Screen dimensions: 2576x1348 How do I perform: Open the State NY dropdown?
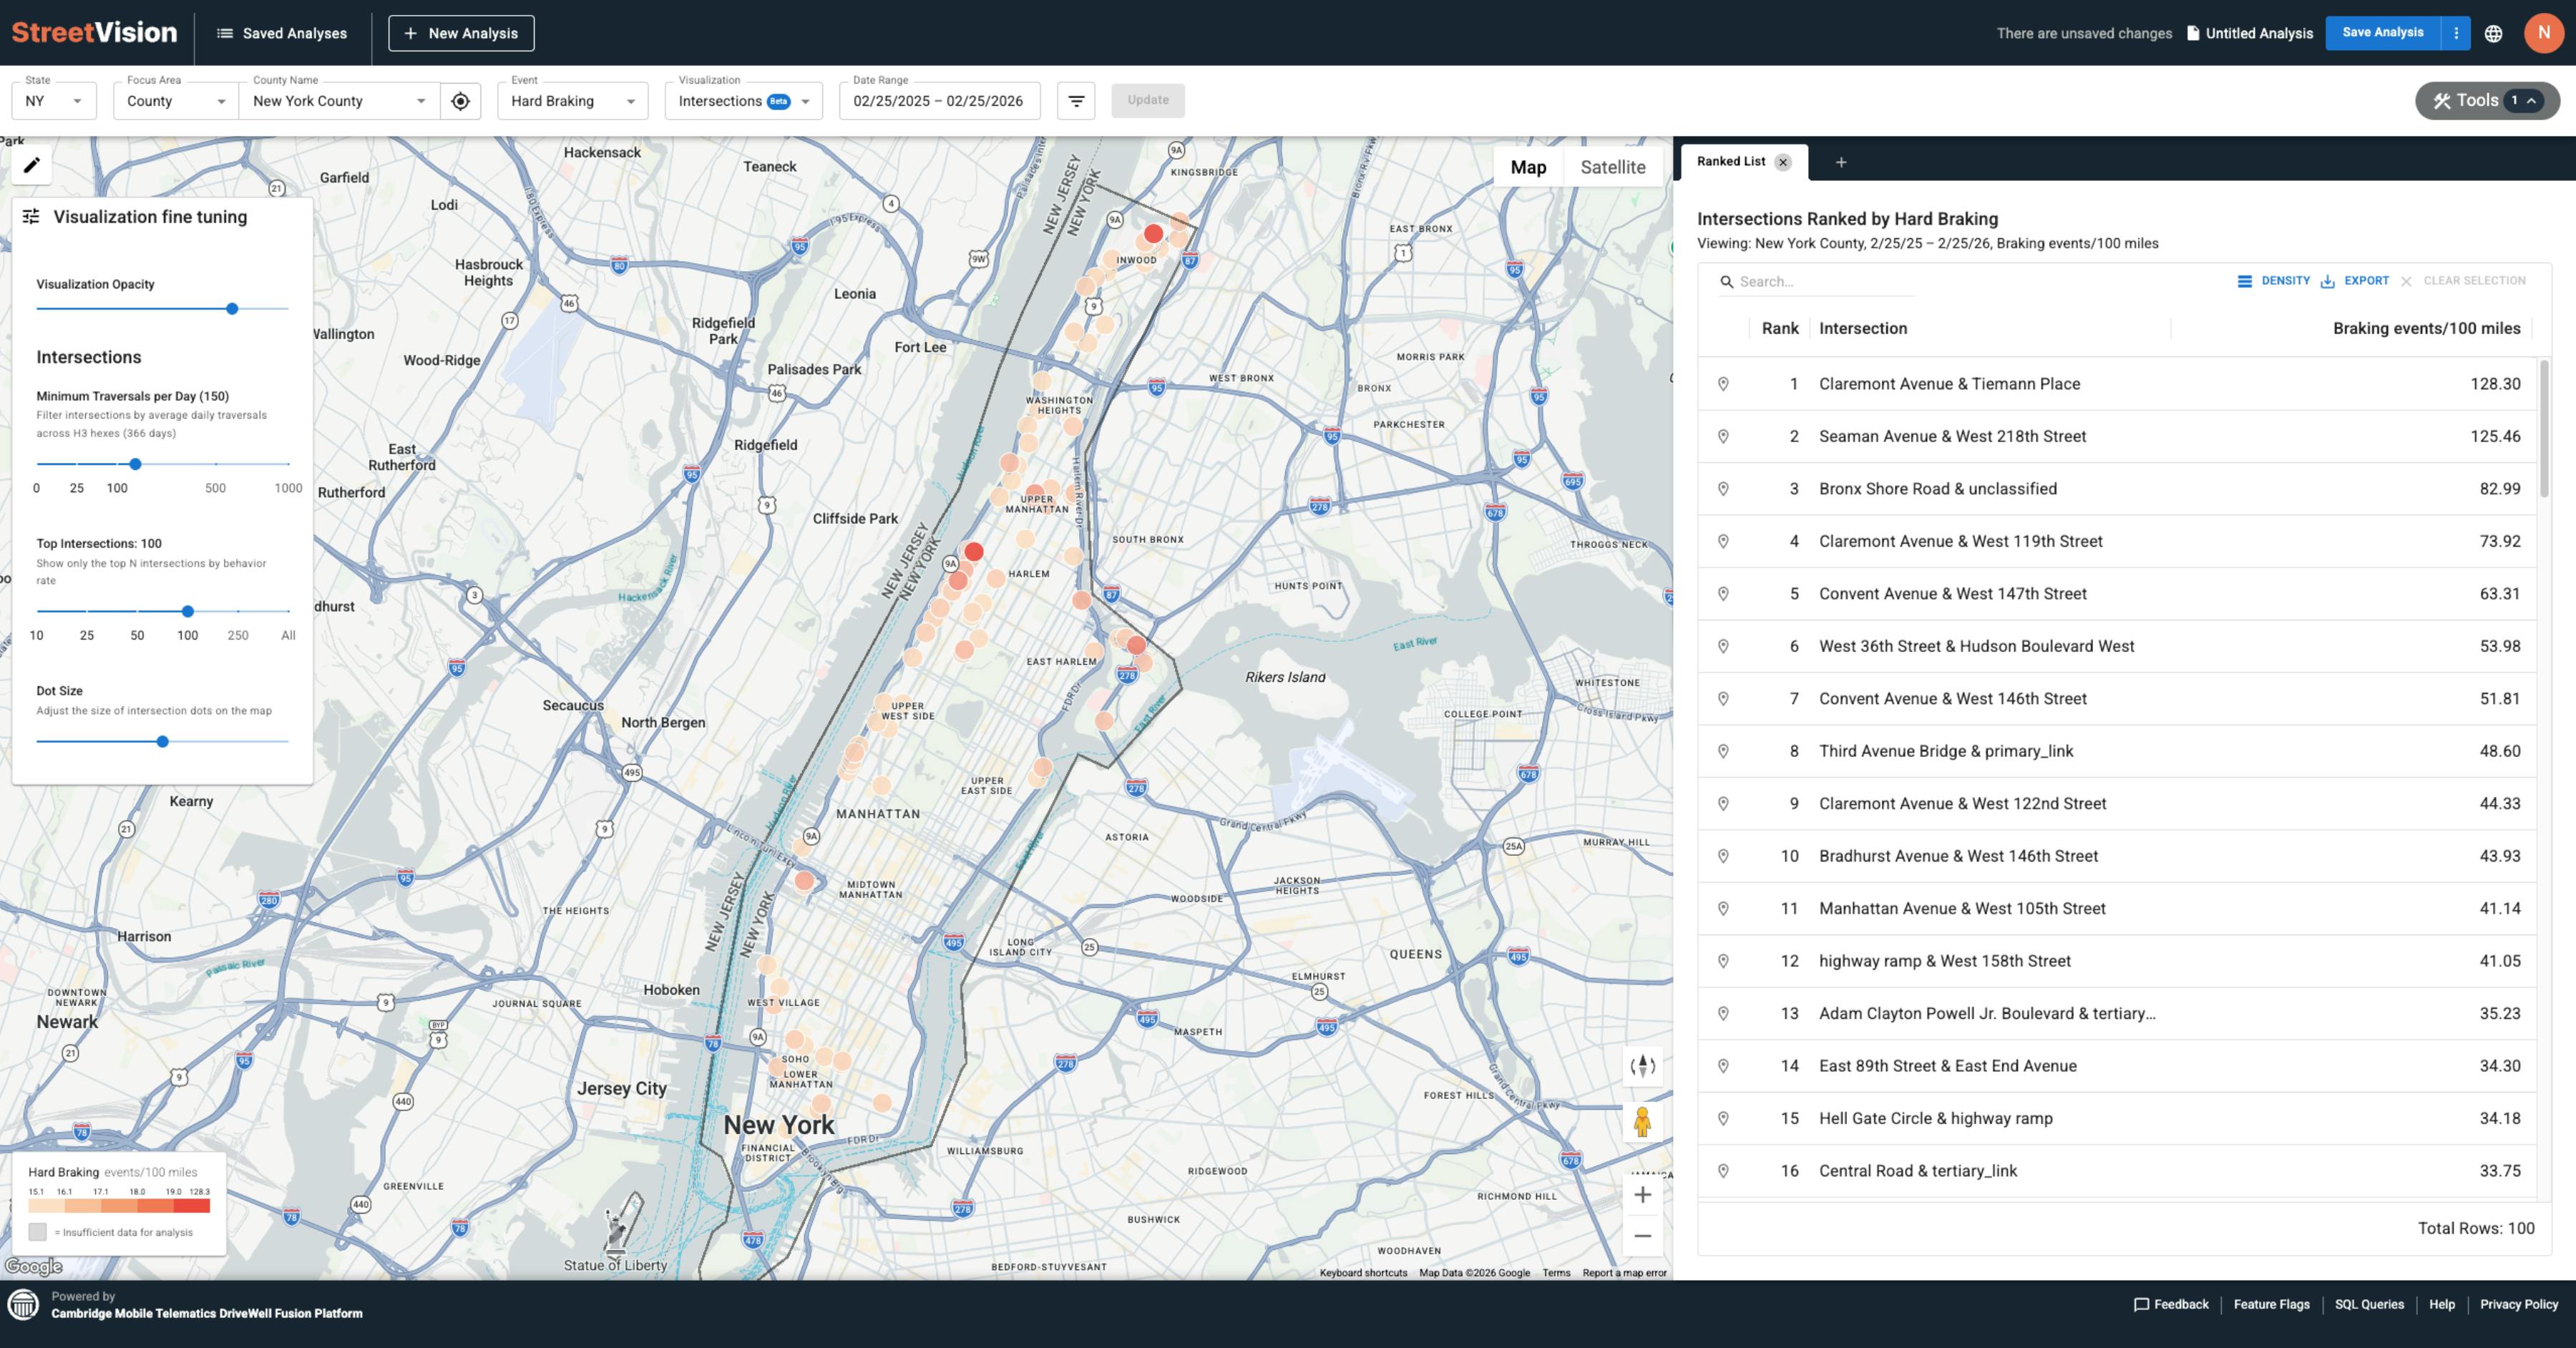tap(53, 100)
